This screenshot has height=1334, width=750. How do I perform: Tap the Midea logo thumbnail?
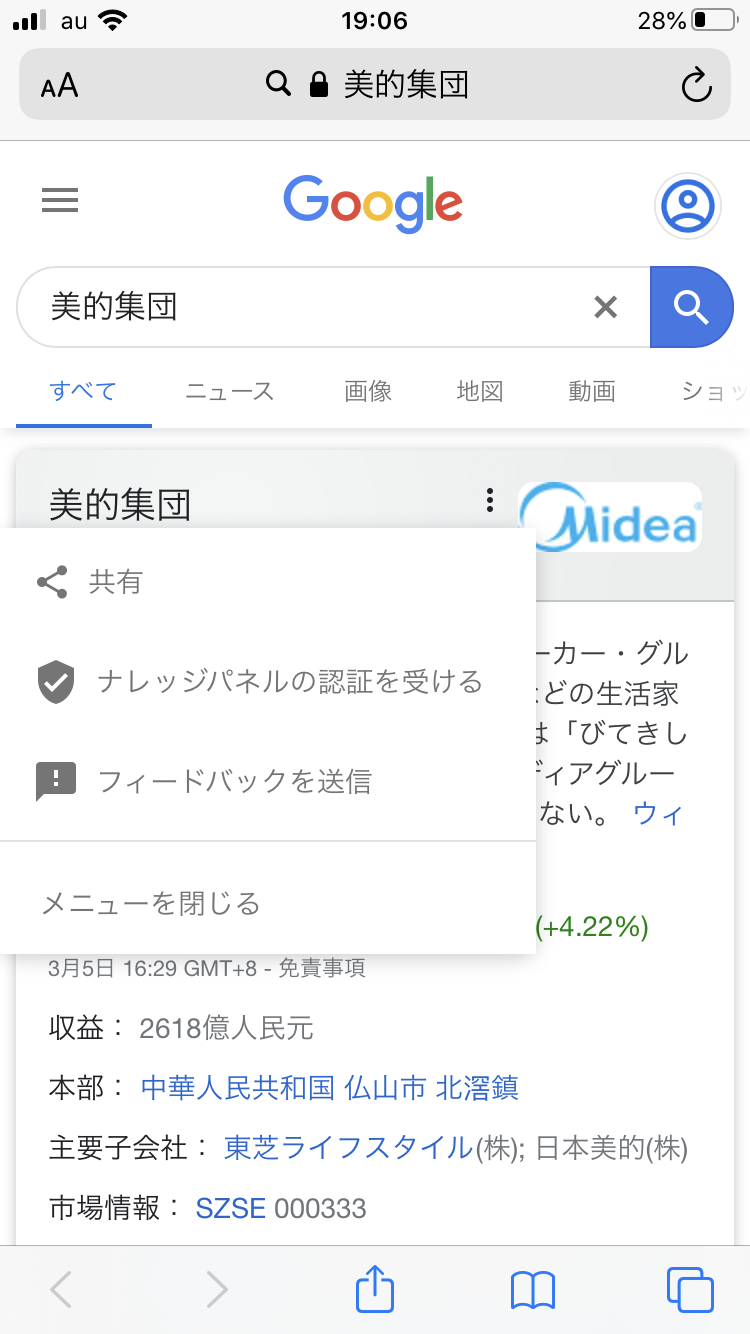(x=610, y=517)
